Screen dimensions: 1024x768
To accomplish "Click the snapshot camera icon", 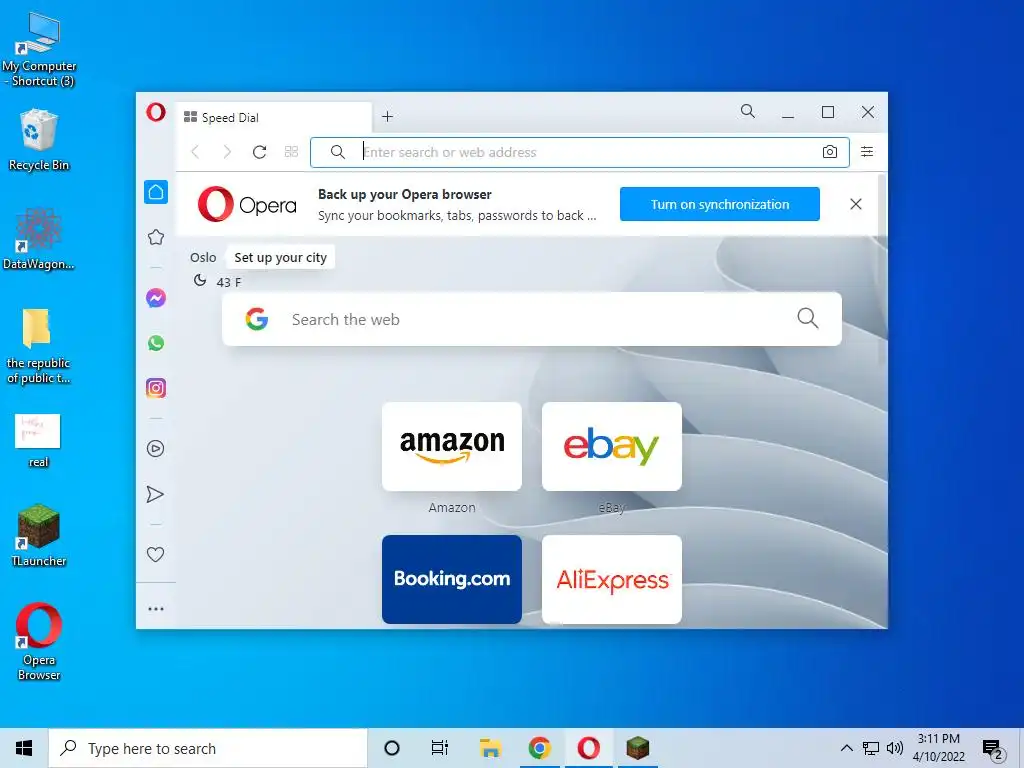I will (x=829, y=152).
